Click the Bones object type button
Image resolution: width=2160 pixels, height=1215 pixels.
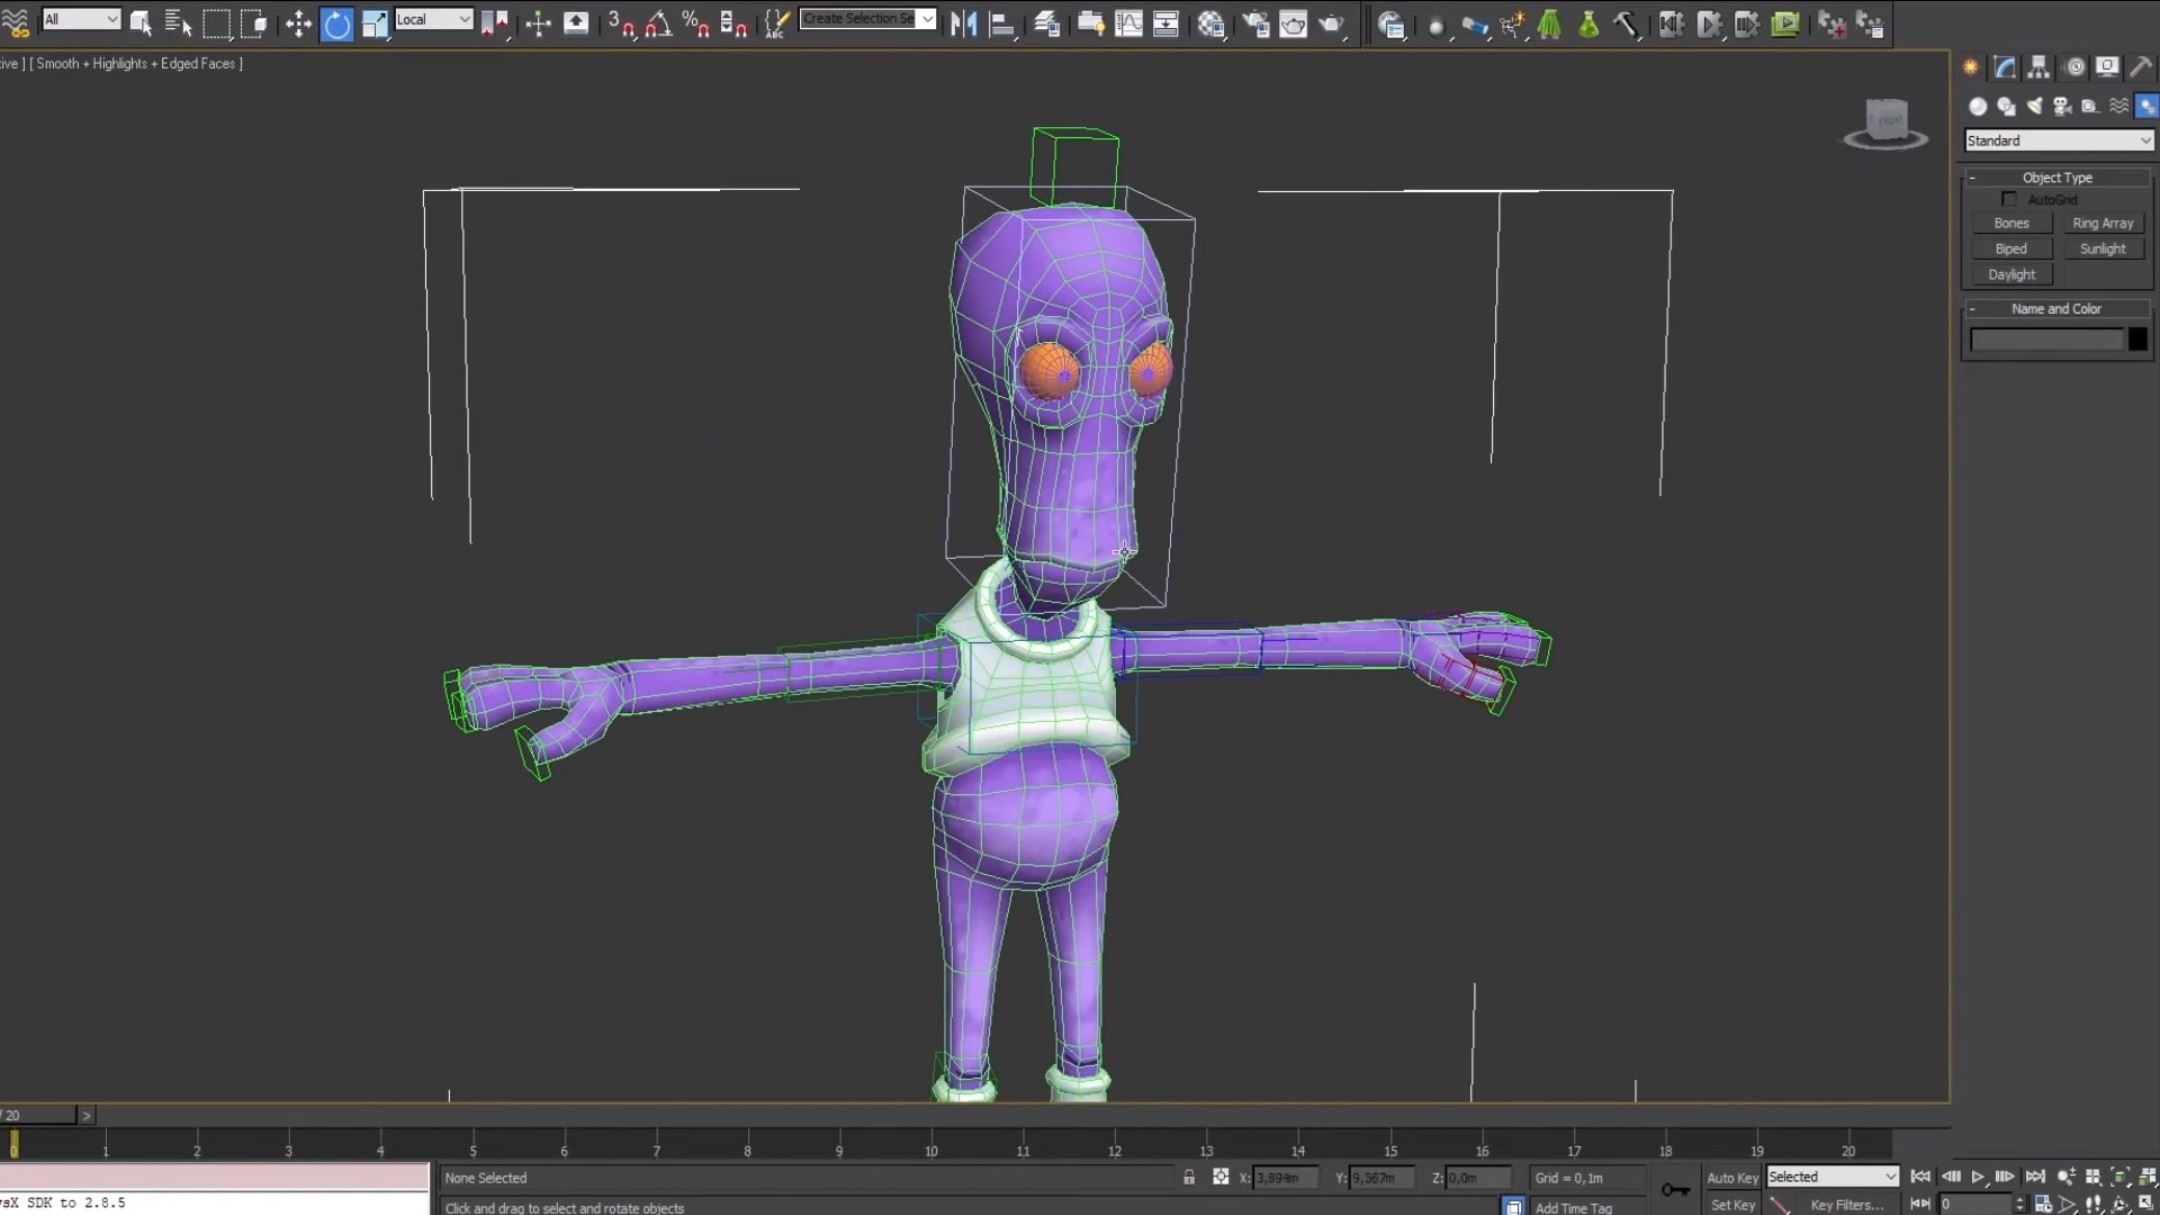coord(2011,223)
